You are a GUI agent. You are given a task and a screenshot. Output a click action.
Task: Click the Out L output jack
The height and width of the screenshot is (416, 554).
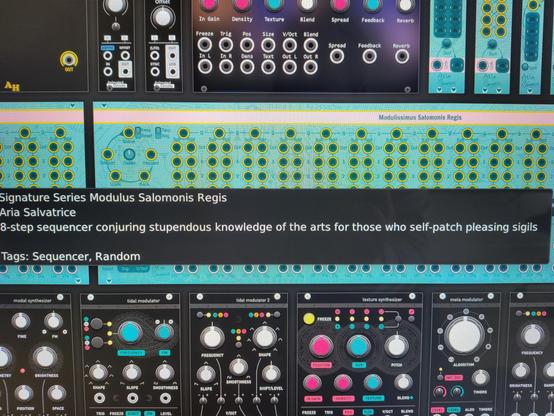click(x=289, y=67)
